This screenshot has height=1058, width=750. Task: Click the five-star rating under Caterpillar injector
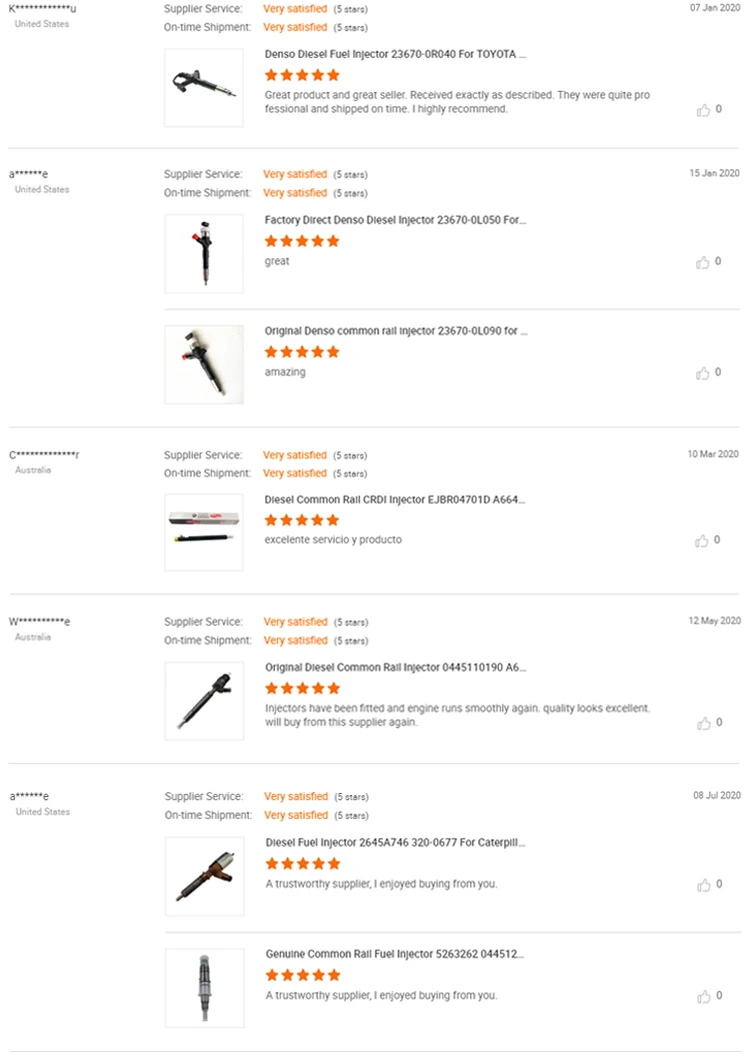pos(303,864)
